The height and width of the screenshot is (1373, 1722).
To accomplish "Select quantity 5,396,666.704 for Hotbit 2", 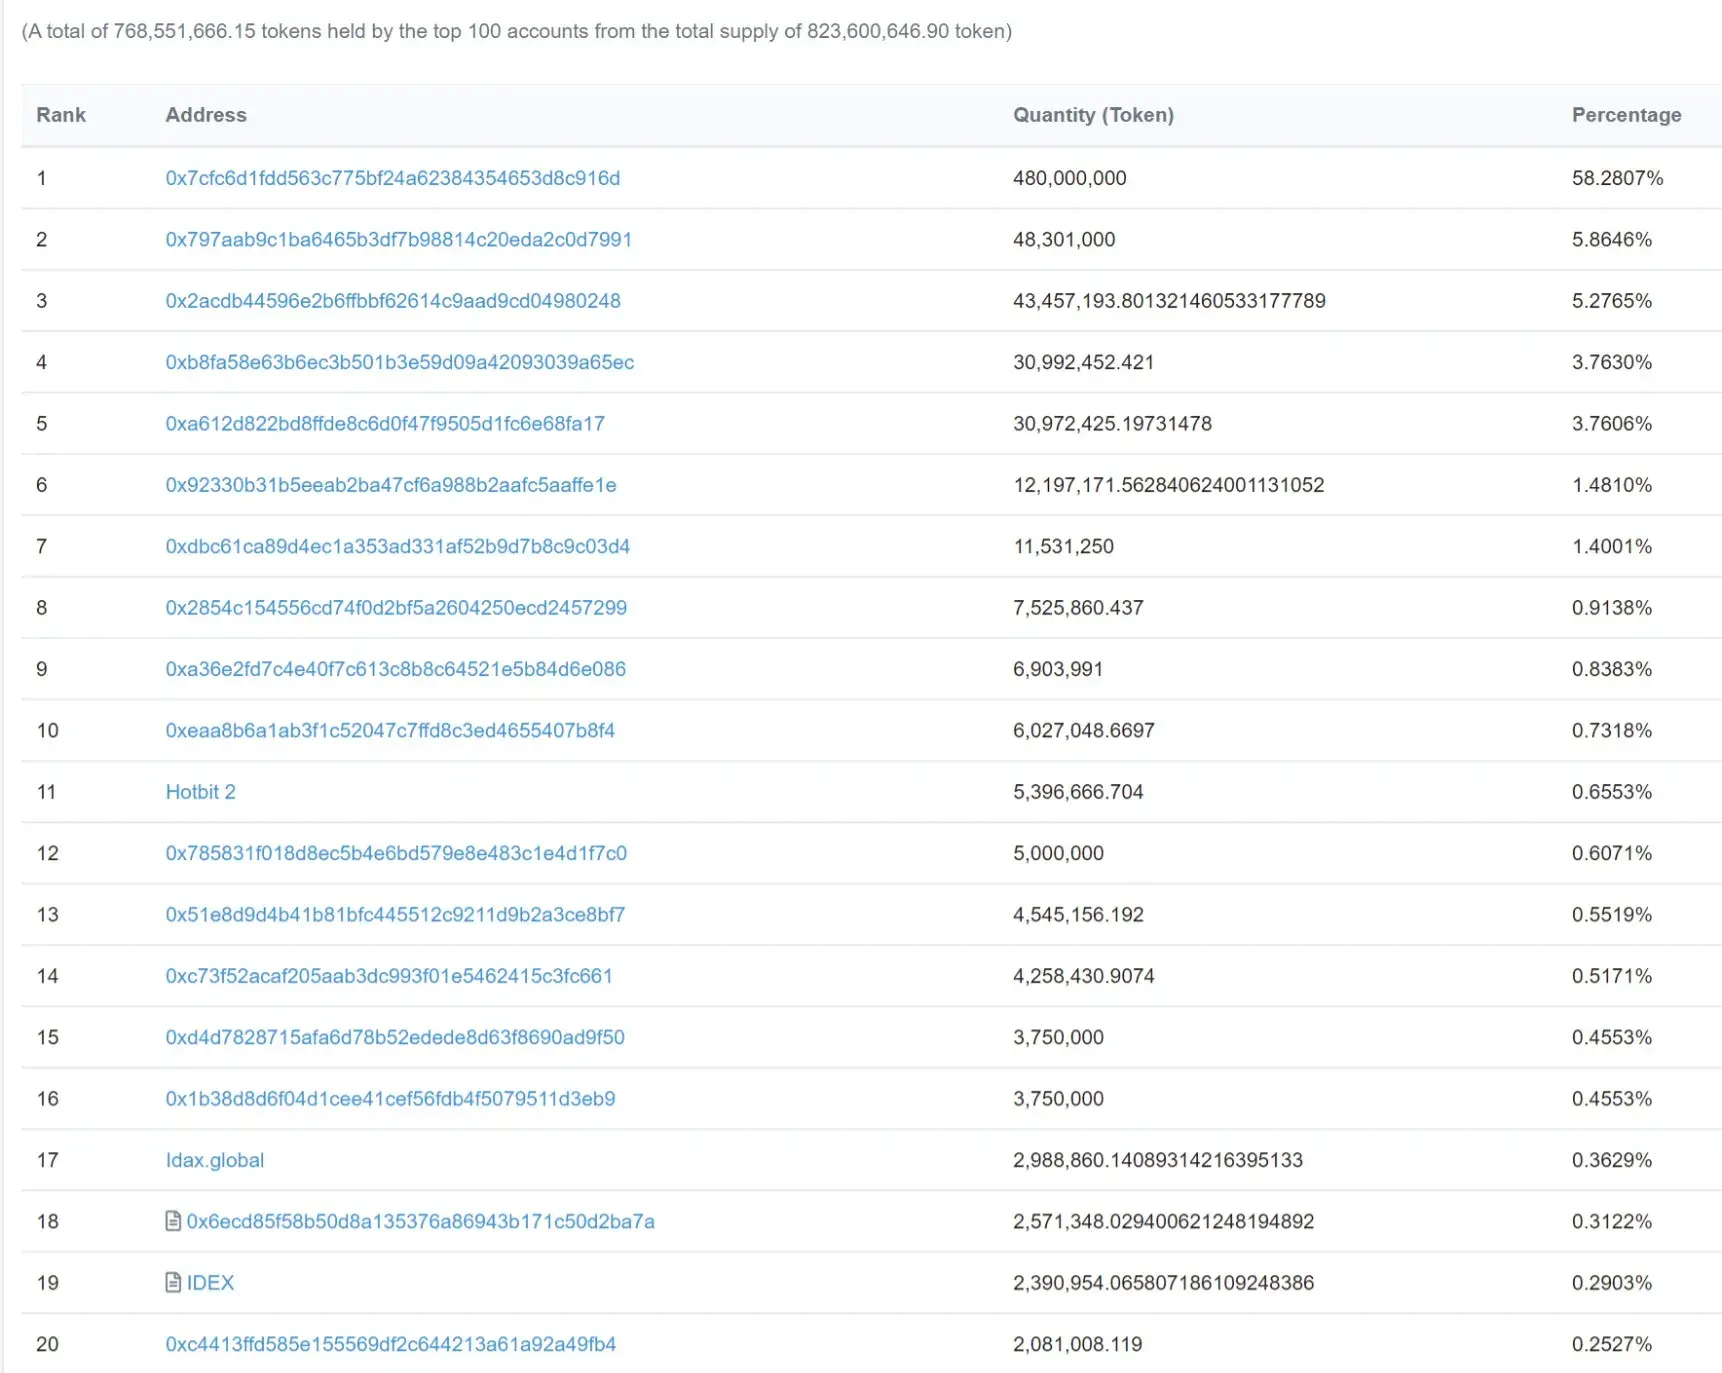I will tap(1078, 792).
